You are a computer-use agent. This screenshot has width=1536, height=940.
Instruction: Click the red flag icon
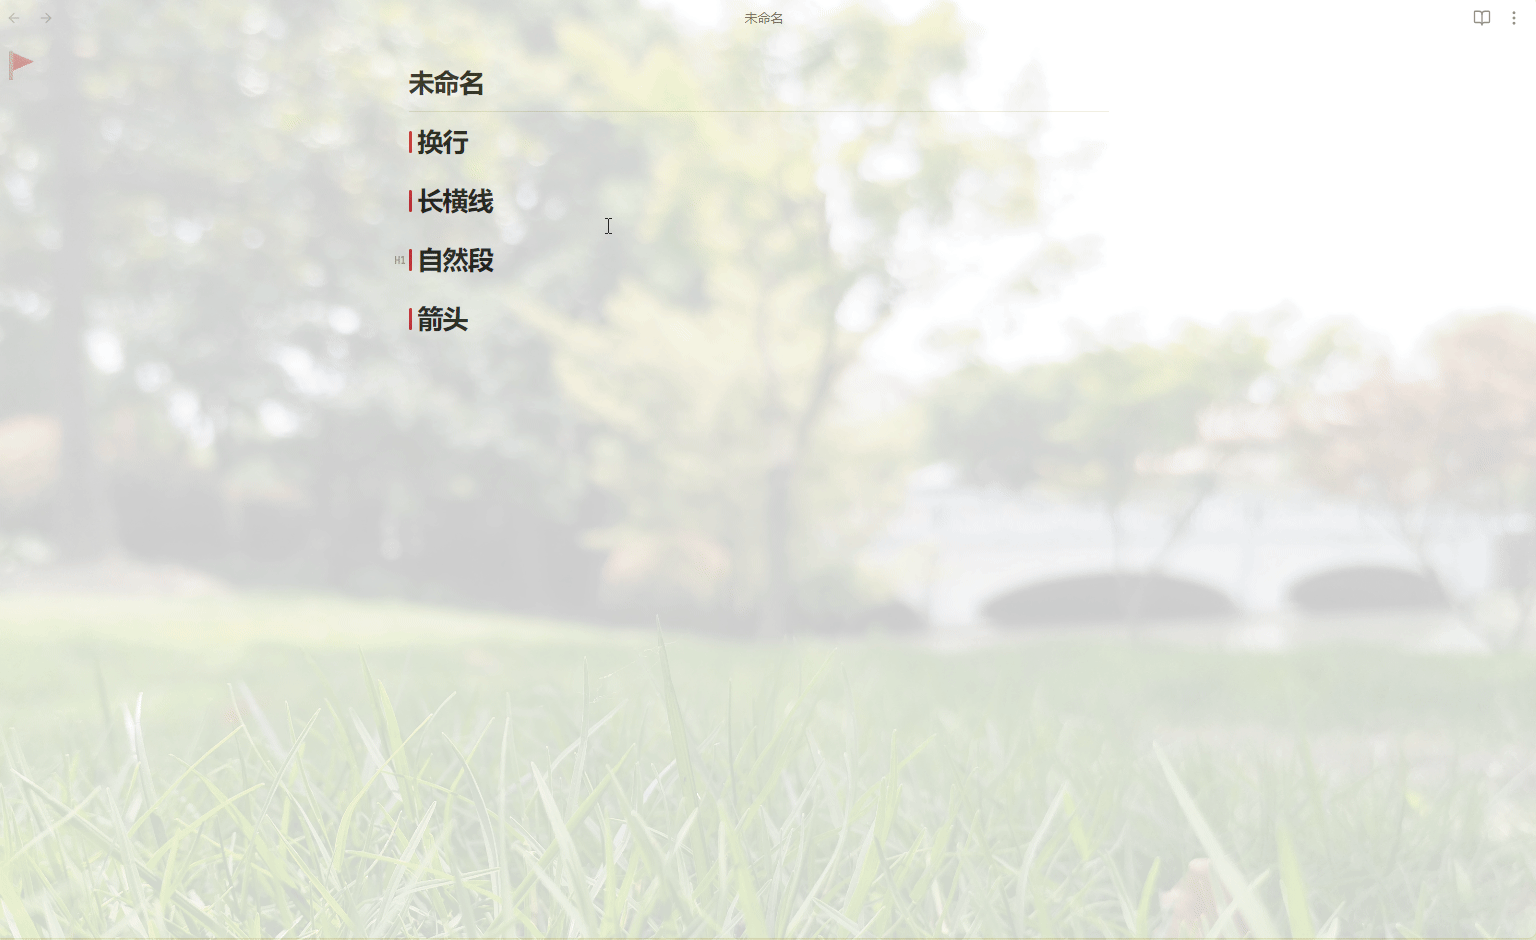[x=20, y=64]
